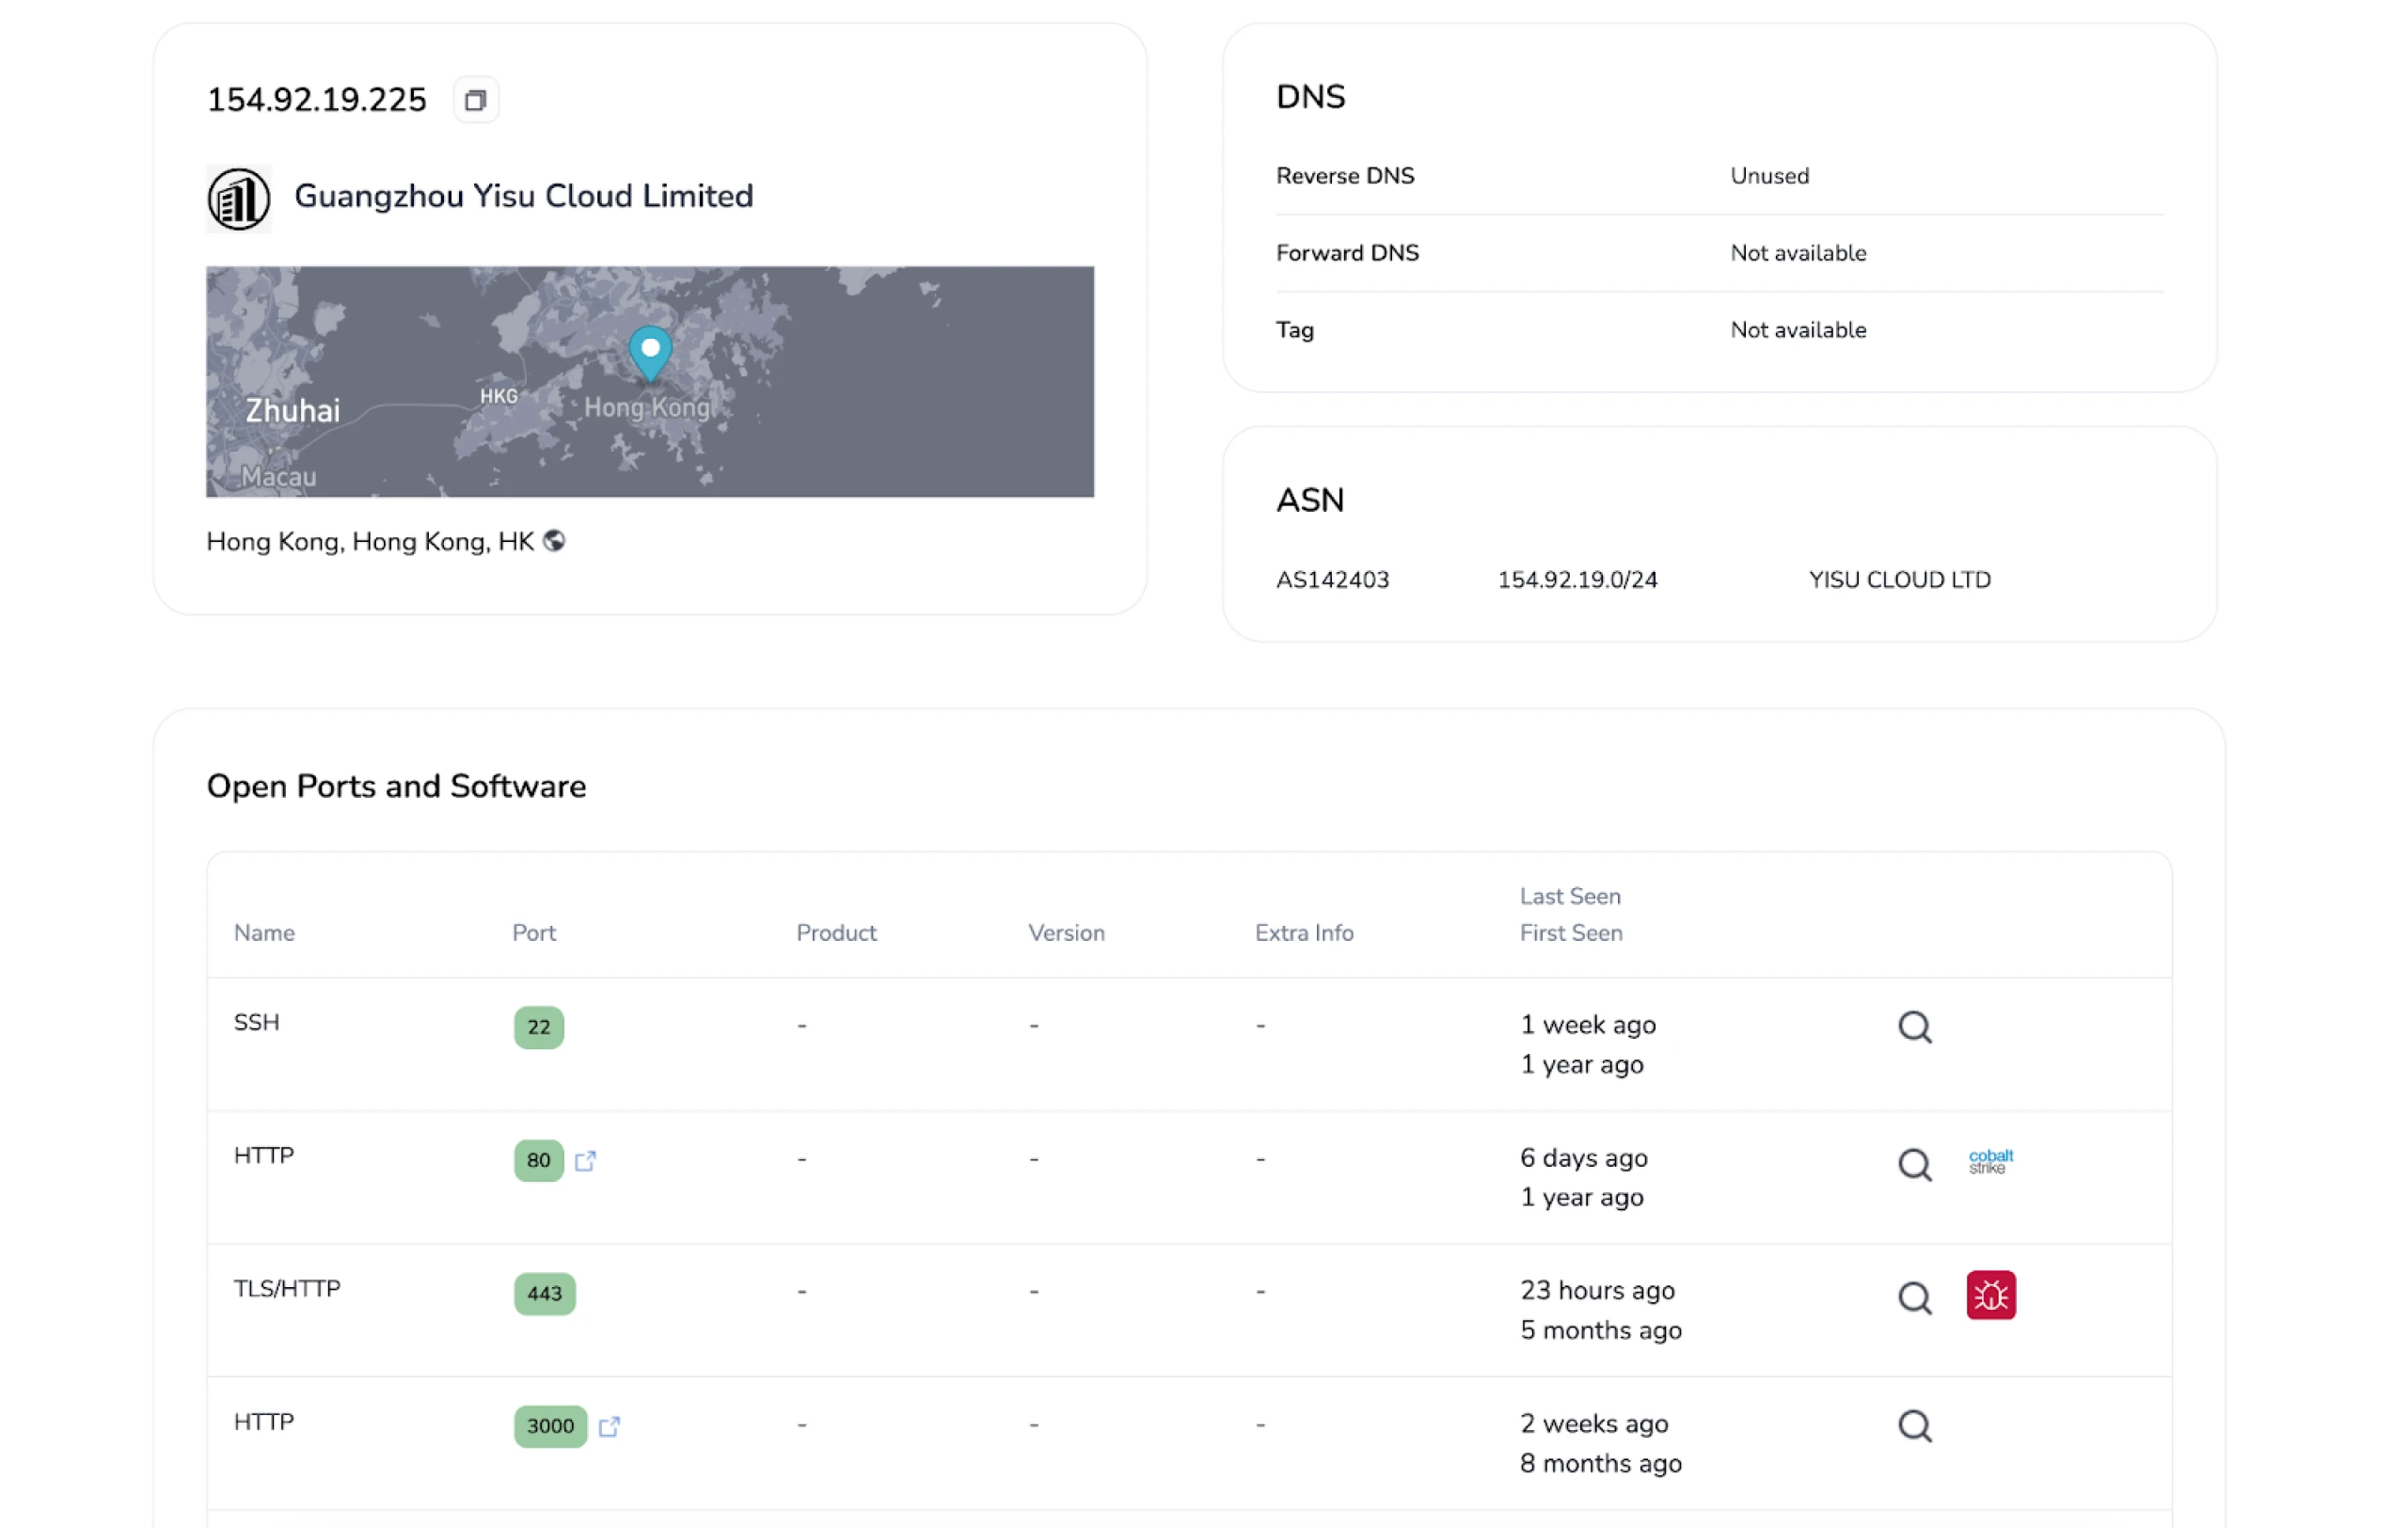Click the port 22 badge

(539, 1027)
